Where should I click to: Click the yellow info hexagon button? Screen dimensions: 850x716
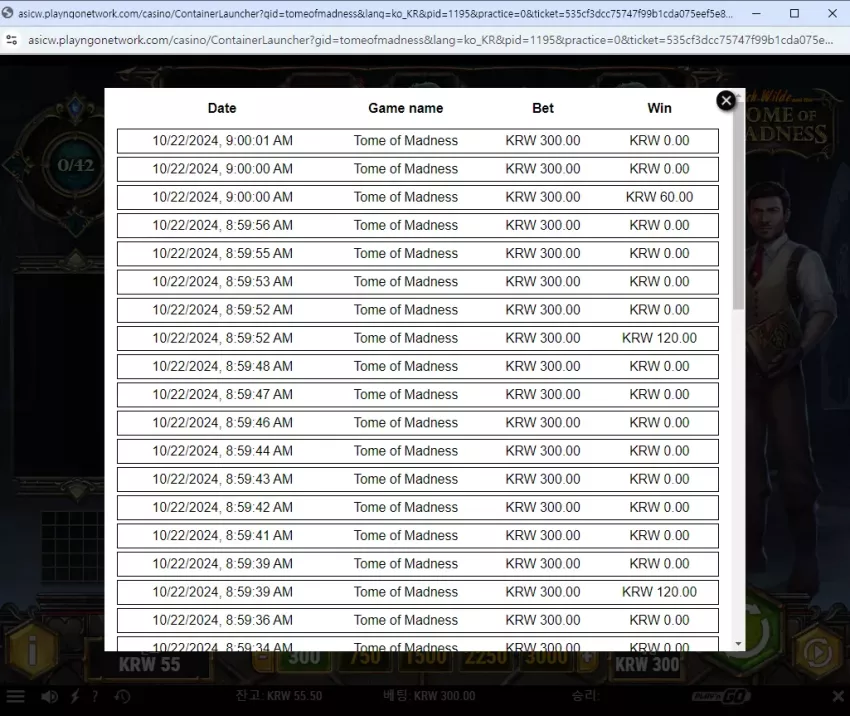33,649
